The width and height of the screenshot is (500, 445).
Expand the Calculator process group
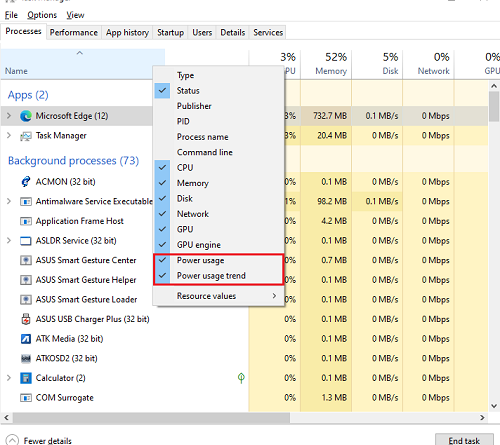point(9,378)
